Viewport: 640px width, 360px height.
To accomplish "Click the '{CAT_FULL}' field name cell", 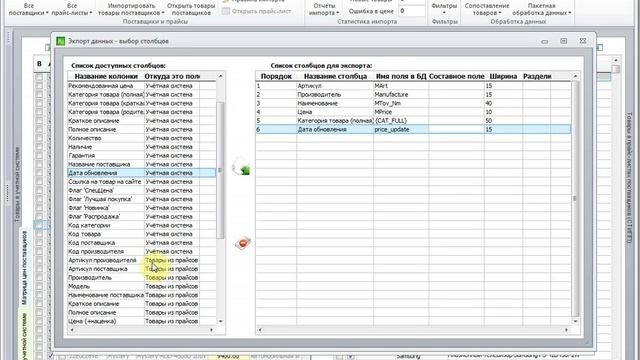I will point(401,120).
